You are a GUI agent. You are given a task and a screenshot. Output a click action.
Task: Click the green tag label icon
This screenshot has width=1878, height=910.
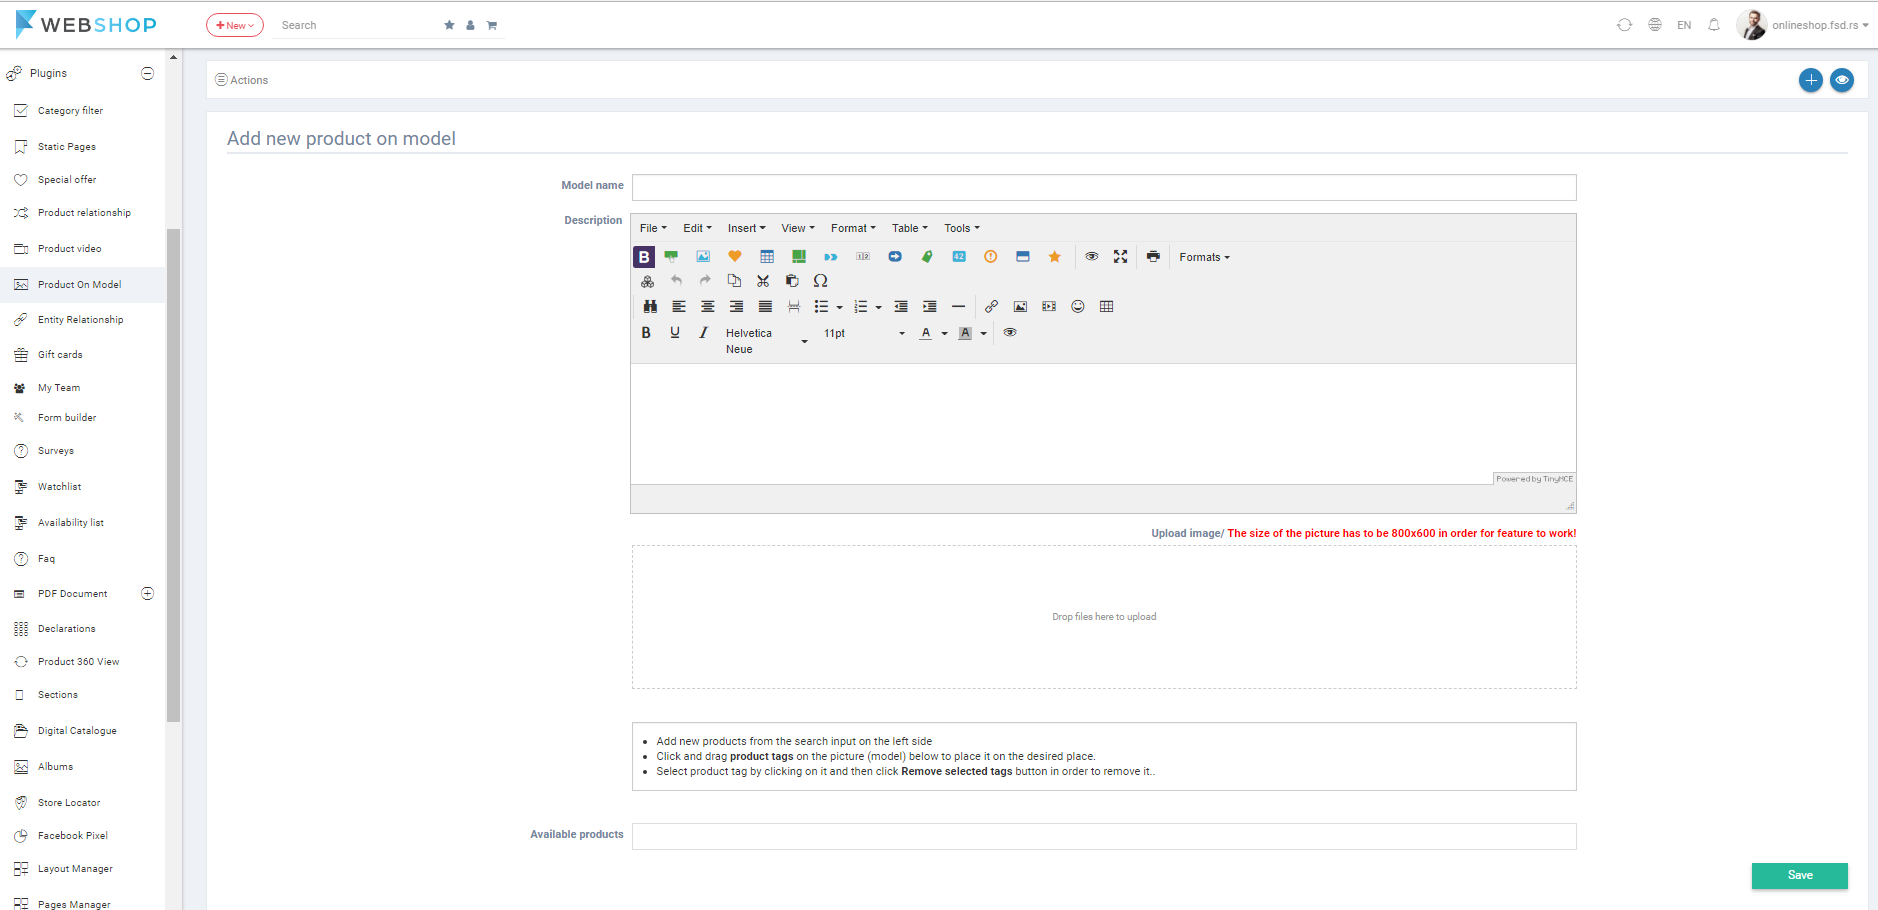point(927,257)
